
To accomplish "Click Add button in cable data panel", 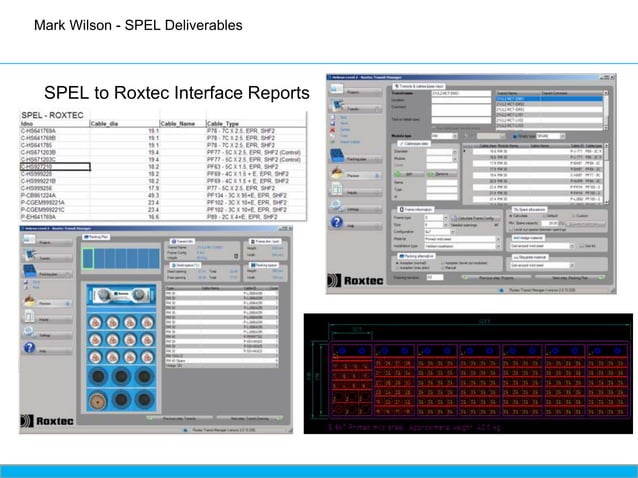I will coord(409,174).
